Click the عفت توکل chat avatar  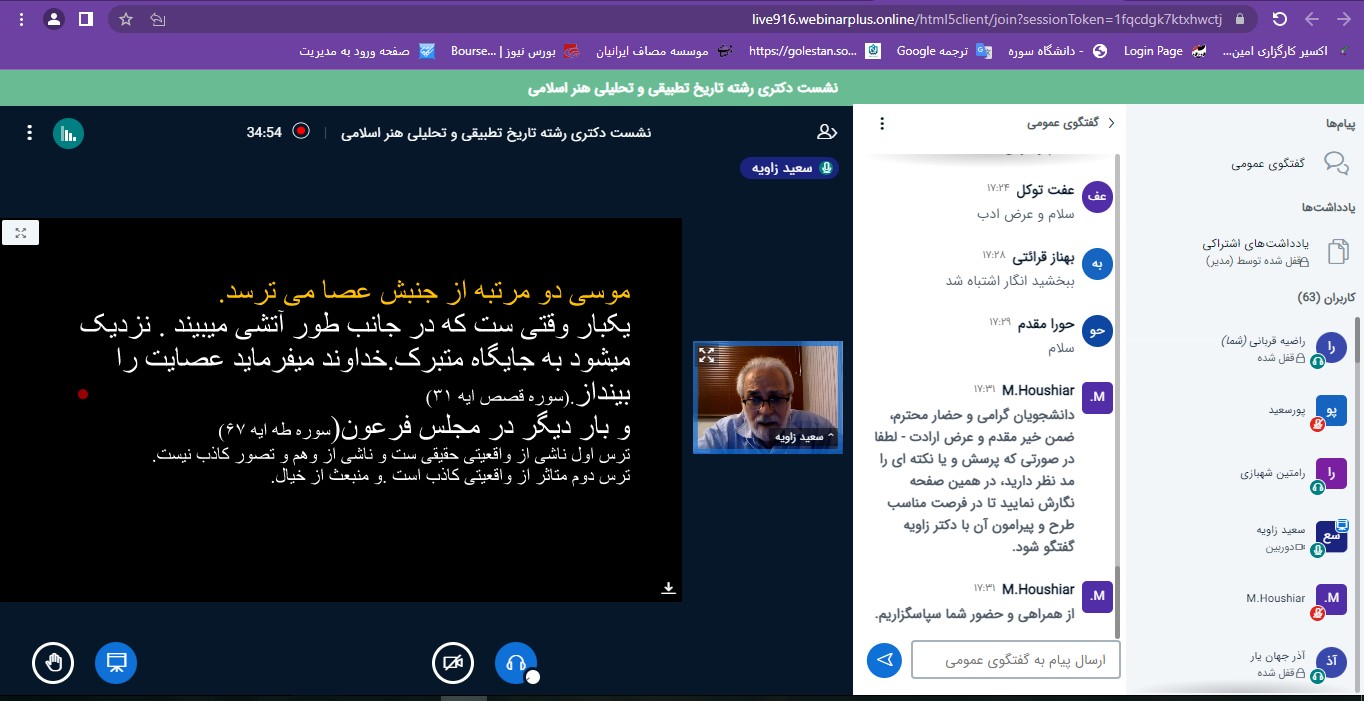[1097, 197]
